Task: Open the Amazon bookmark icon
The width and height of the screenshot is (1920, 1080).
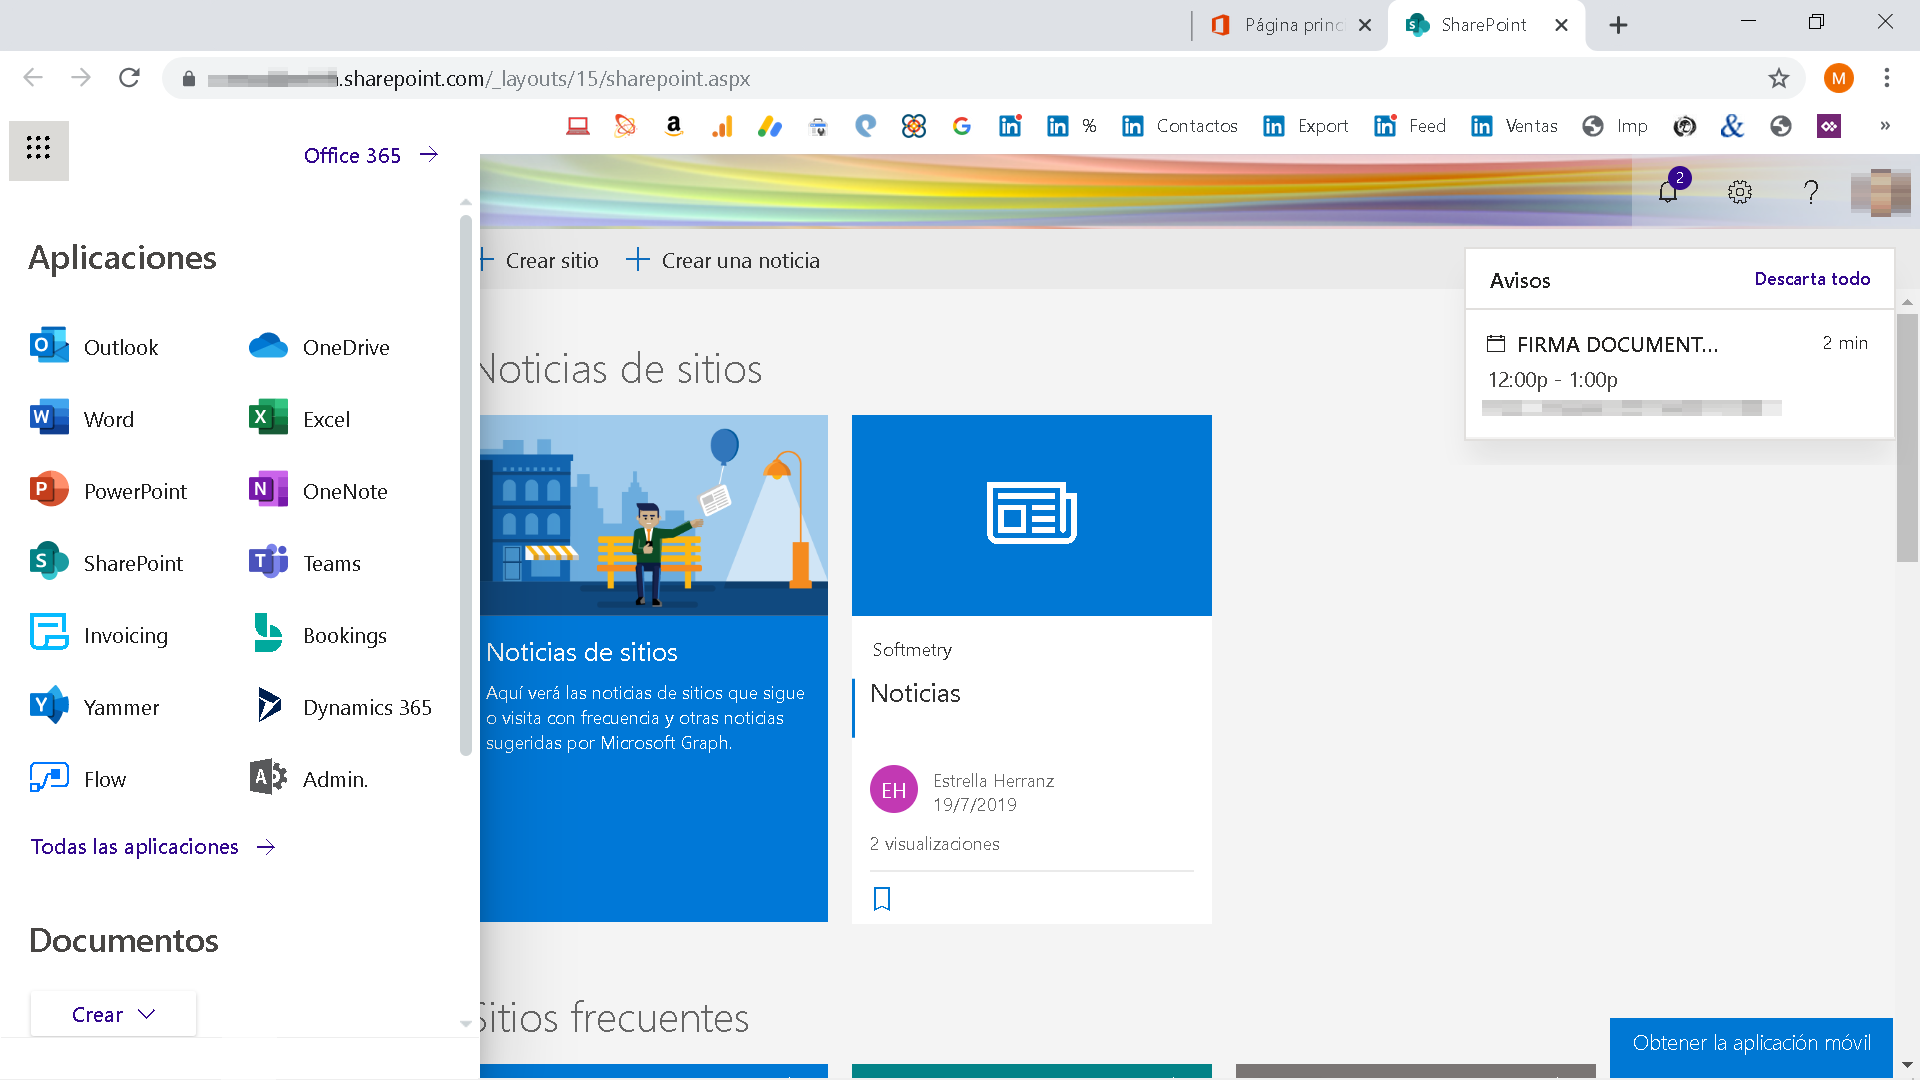Action: click(x=674, y=126)
